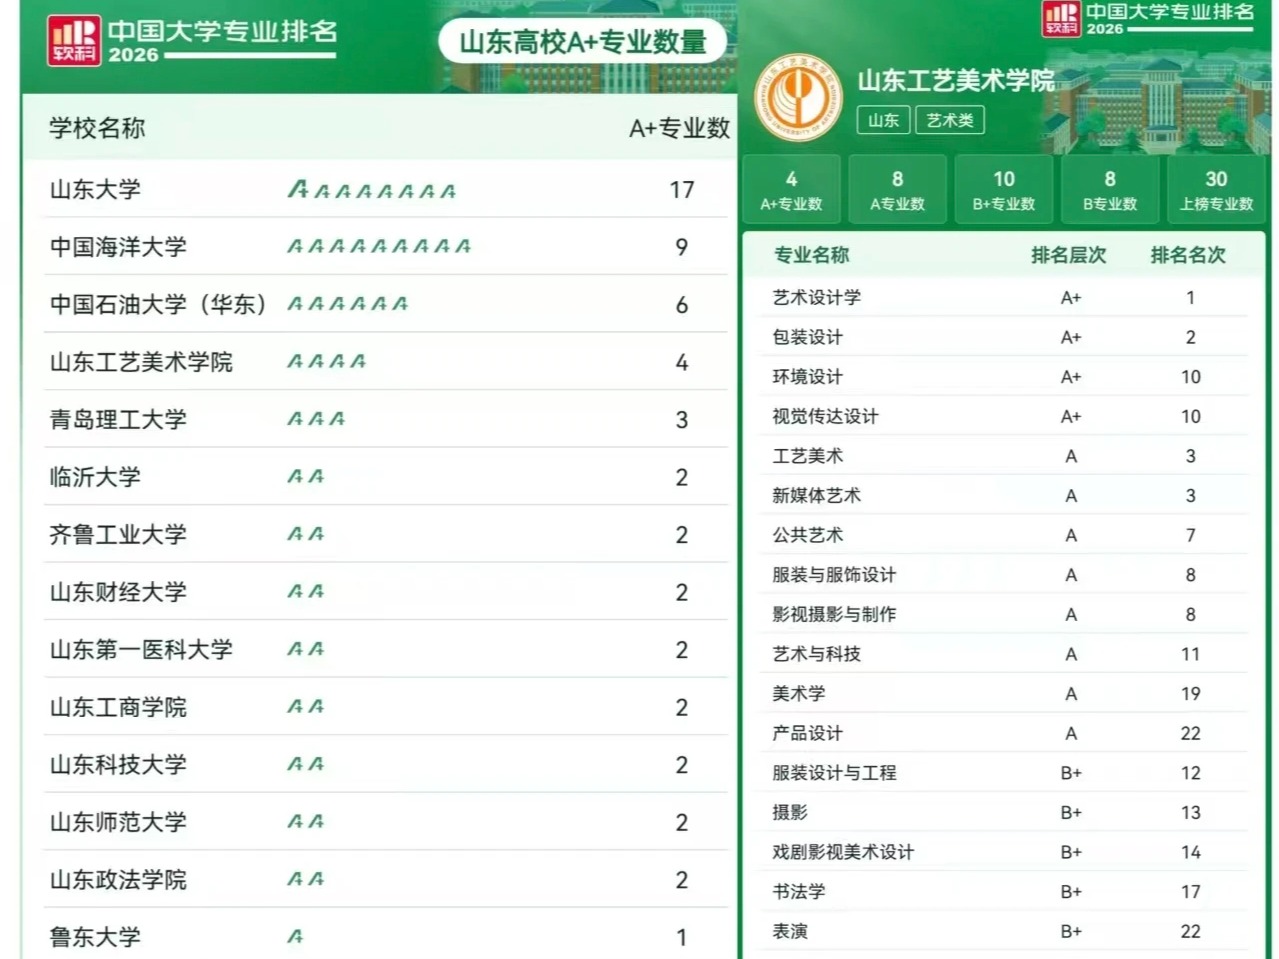This screenshot has width=1279, height=959.
Task: Select the 山东政法学院 row
Action: [x=385, y=879]
